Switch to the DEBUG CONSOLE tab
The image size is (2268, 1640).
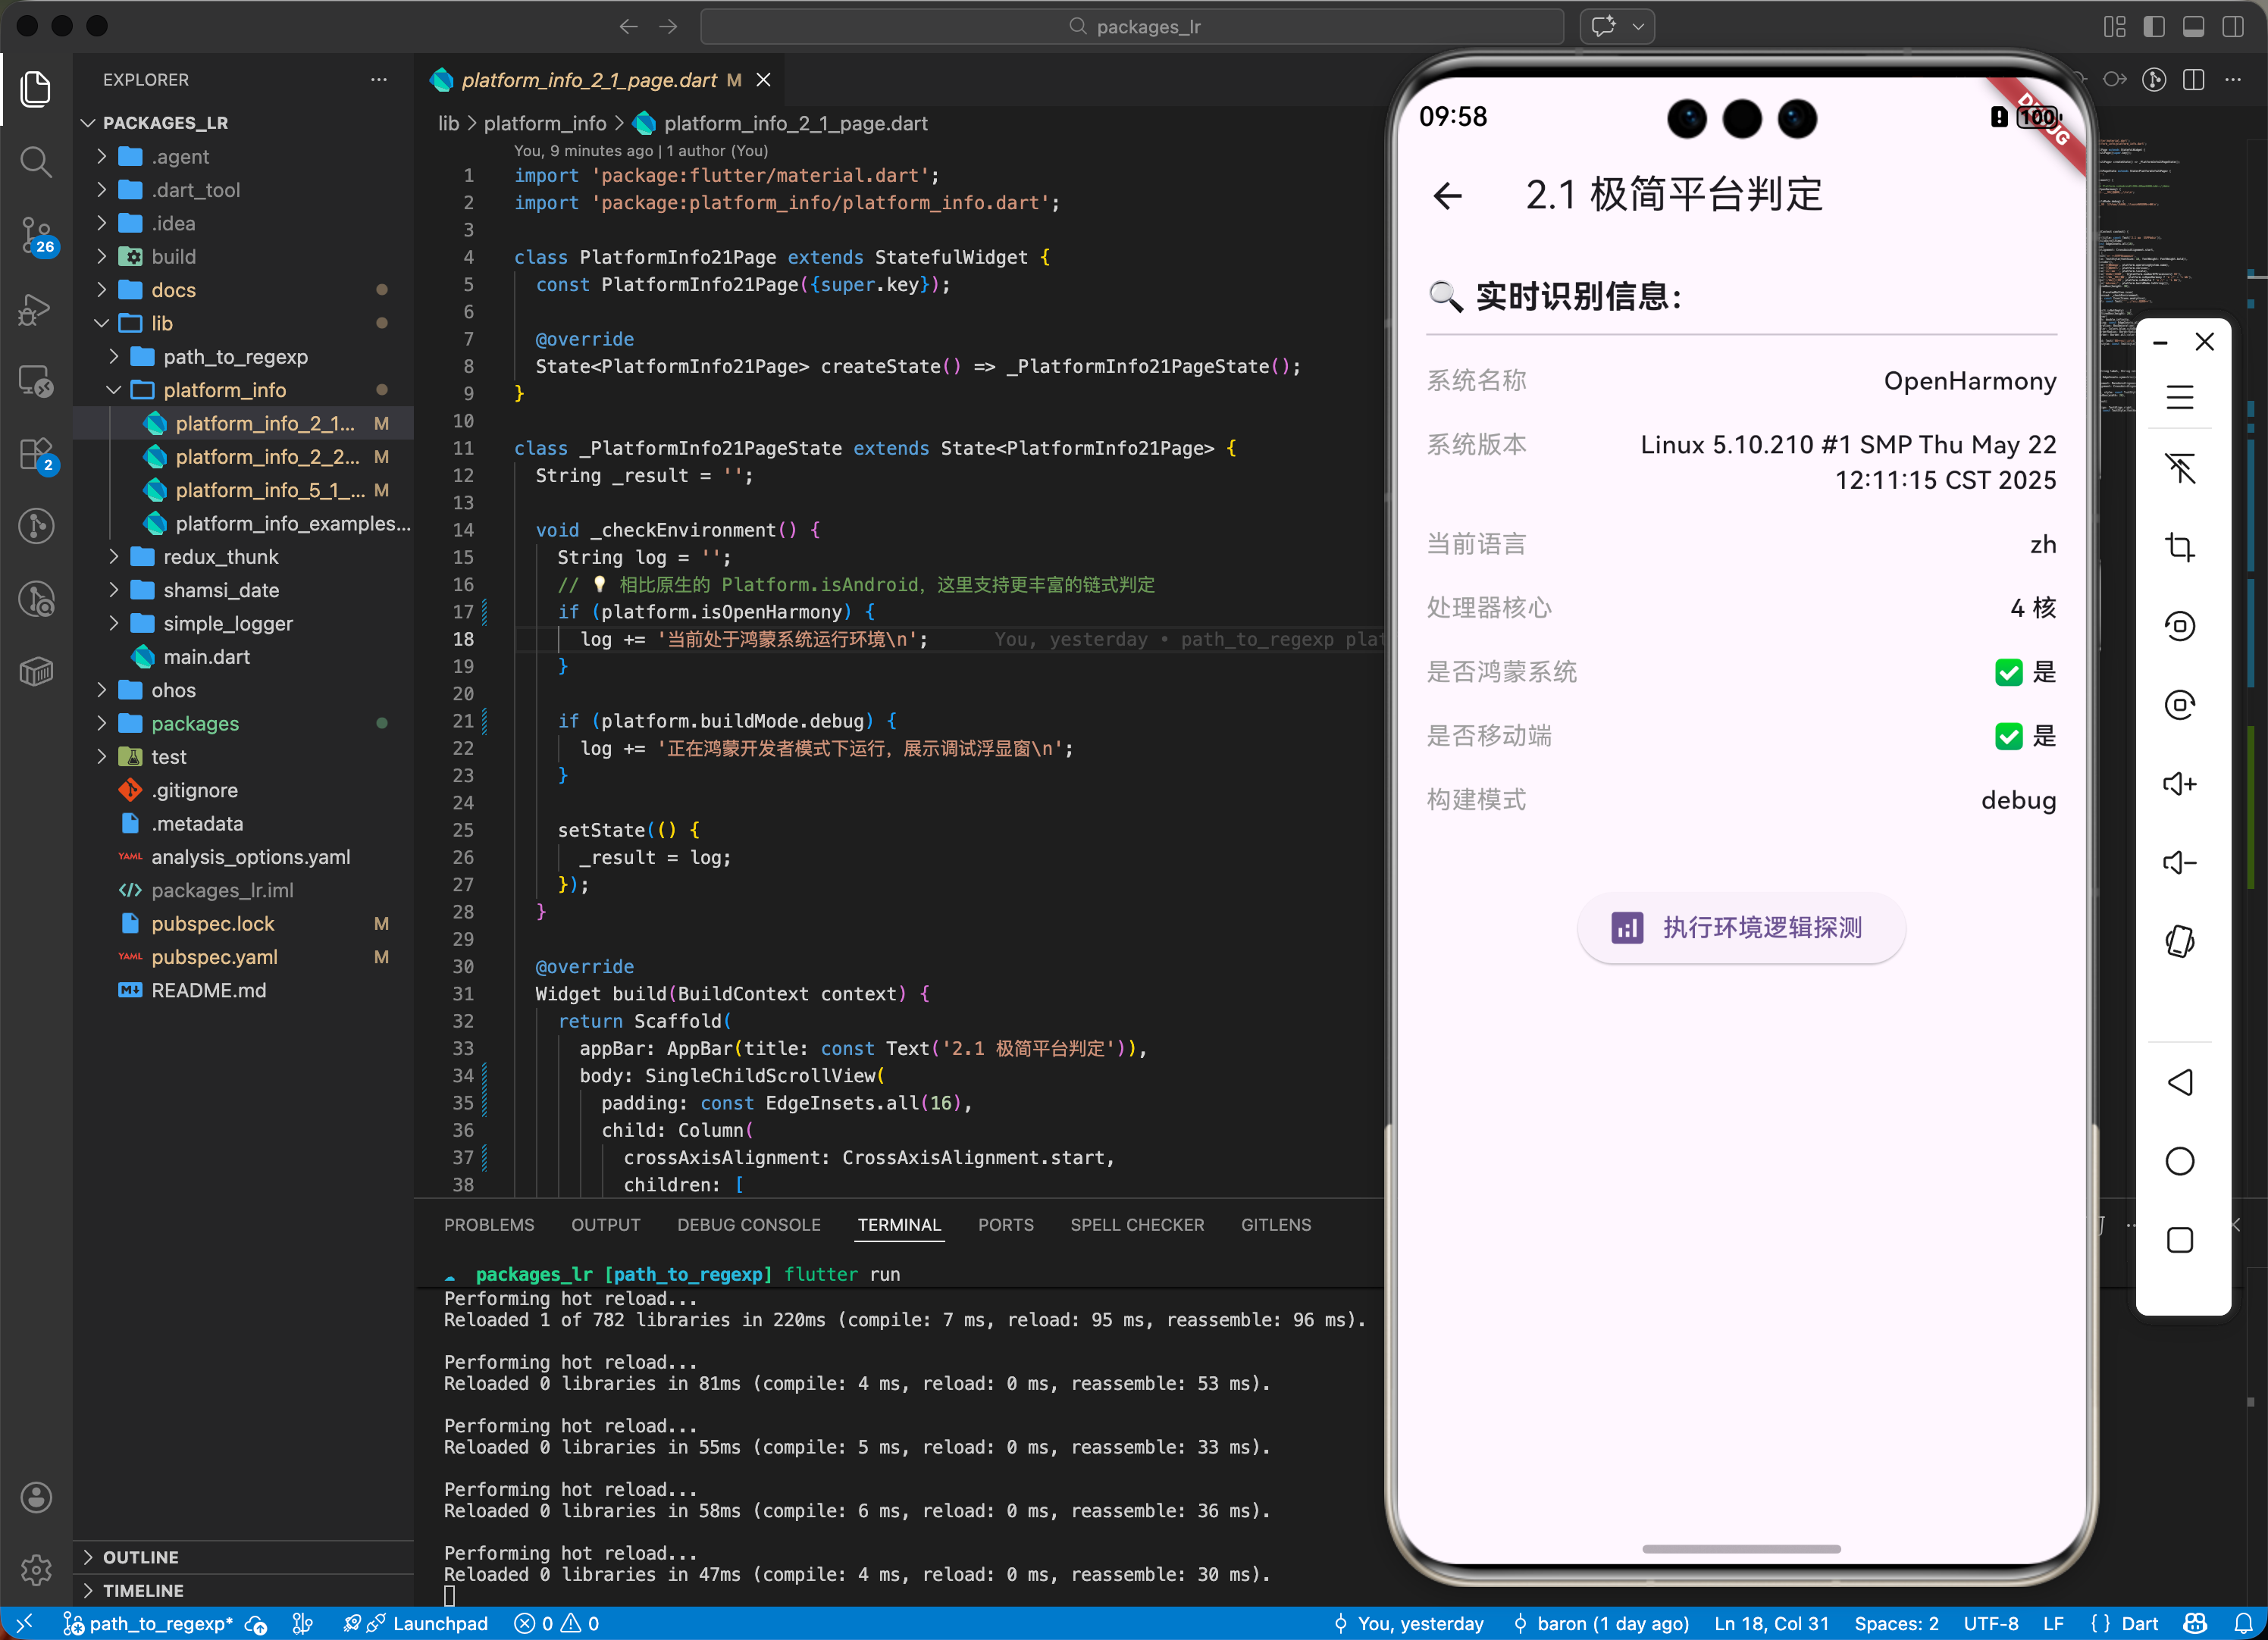748,1225
